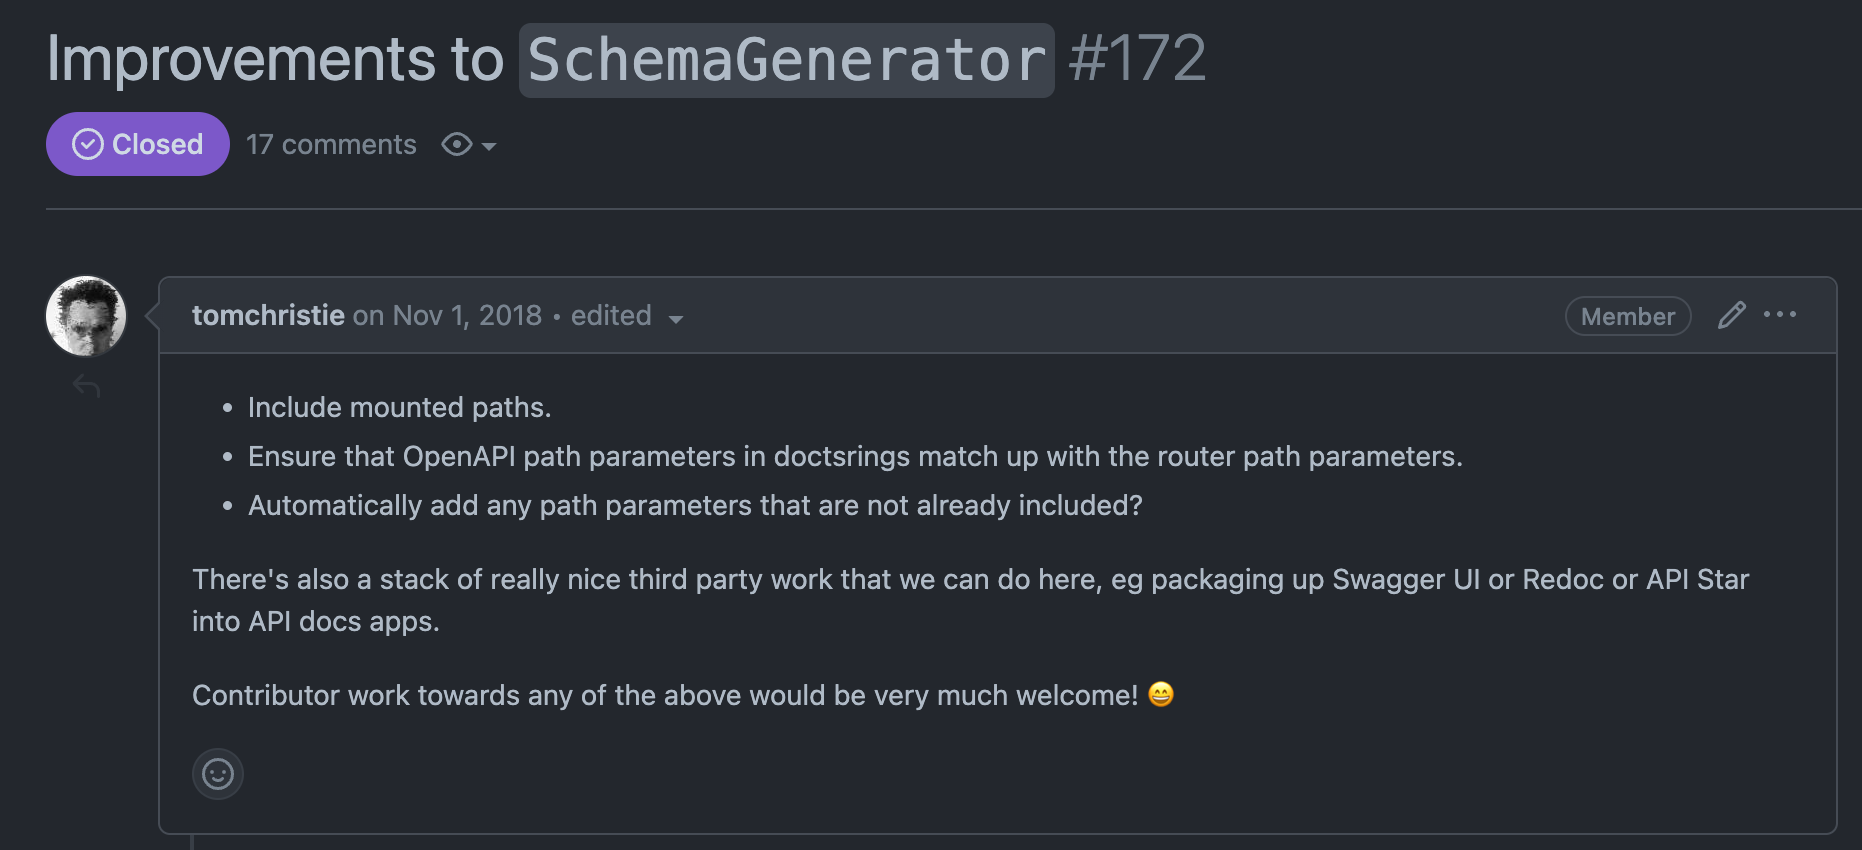Click the pencil edit comment icon
The width and height of the screenshot is (1862, 850).
point(1731,316)
